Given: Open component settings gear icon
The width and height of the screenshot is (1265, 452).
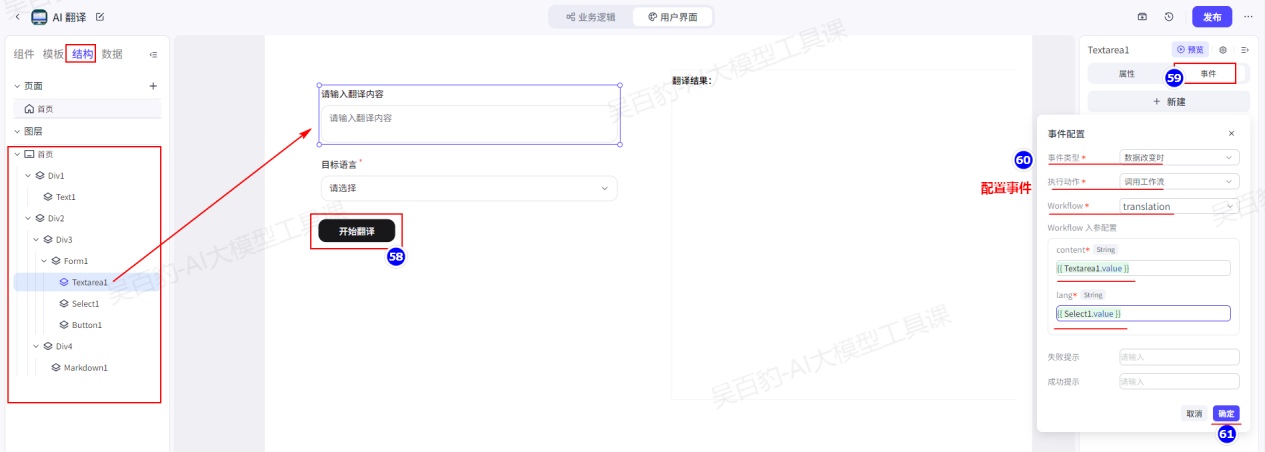Looking at the screenshot, I should 1223,49.
